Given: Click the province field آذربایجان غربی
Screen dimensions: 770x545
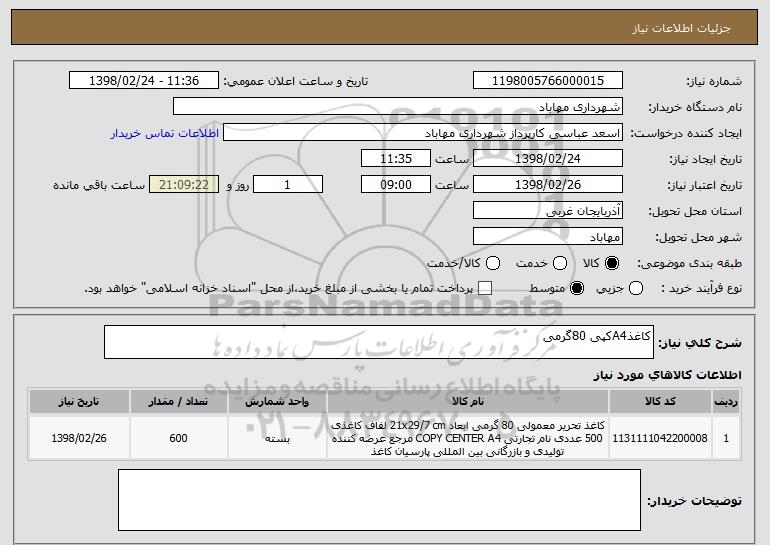Looking at the screenshot, I should coord(548,211).
